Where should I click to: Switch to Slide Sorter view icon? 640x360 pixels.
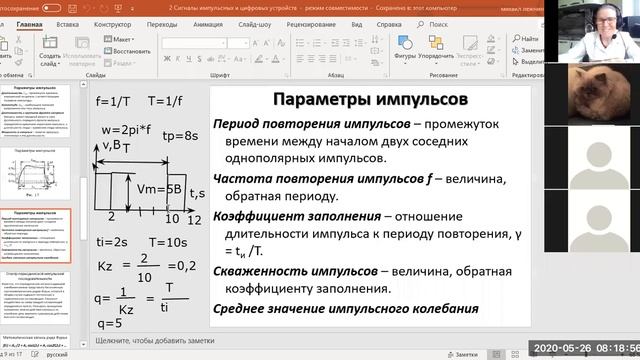[515, 355]
